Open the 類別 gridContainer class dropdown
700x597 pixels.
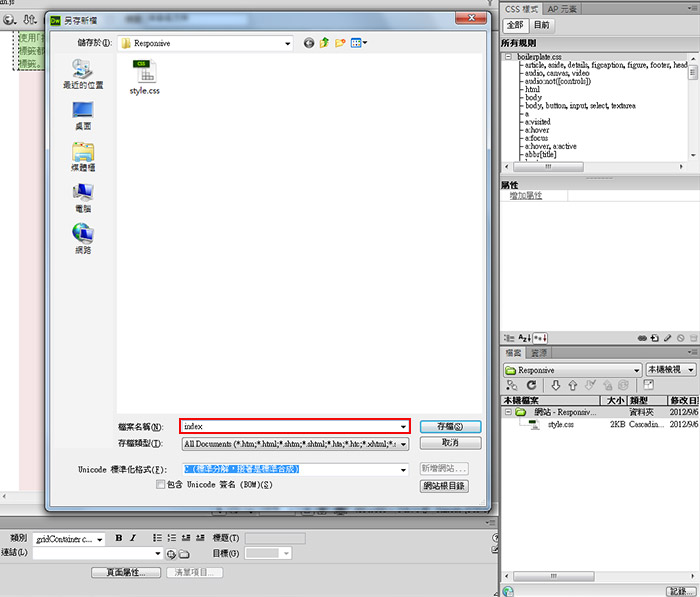(x=70, y=539)
